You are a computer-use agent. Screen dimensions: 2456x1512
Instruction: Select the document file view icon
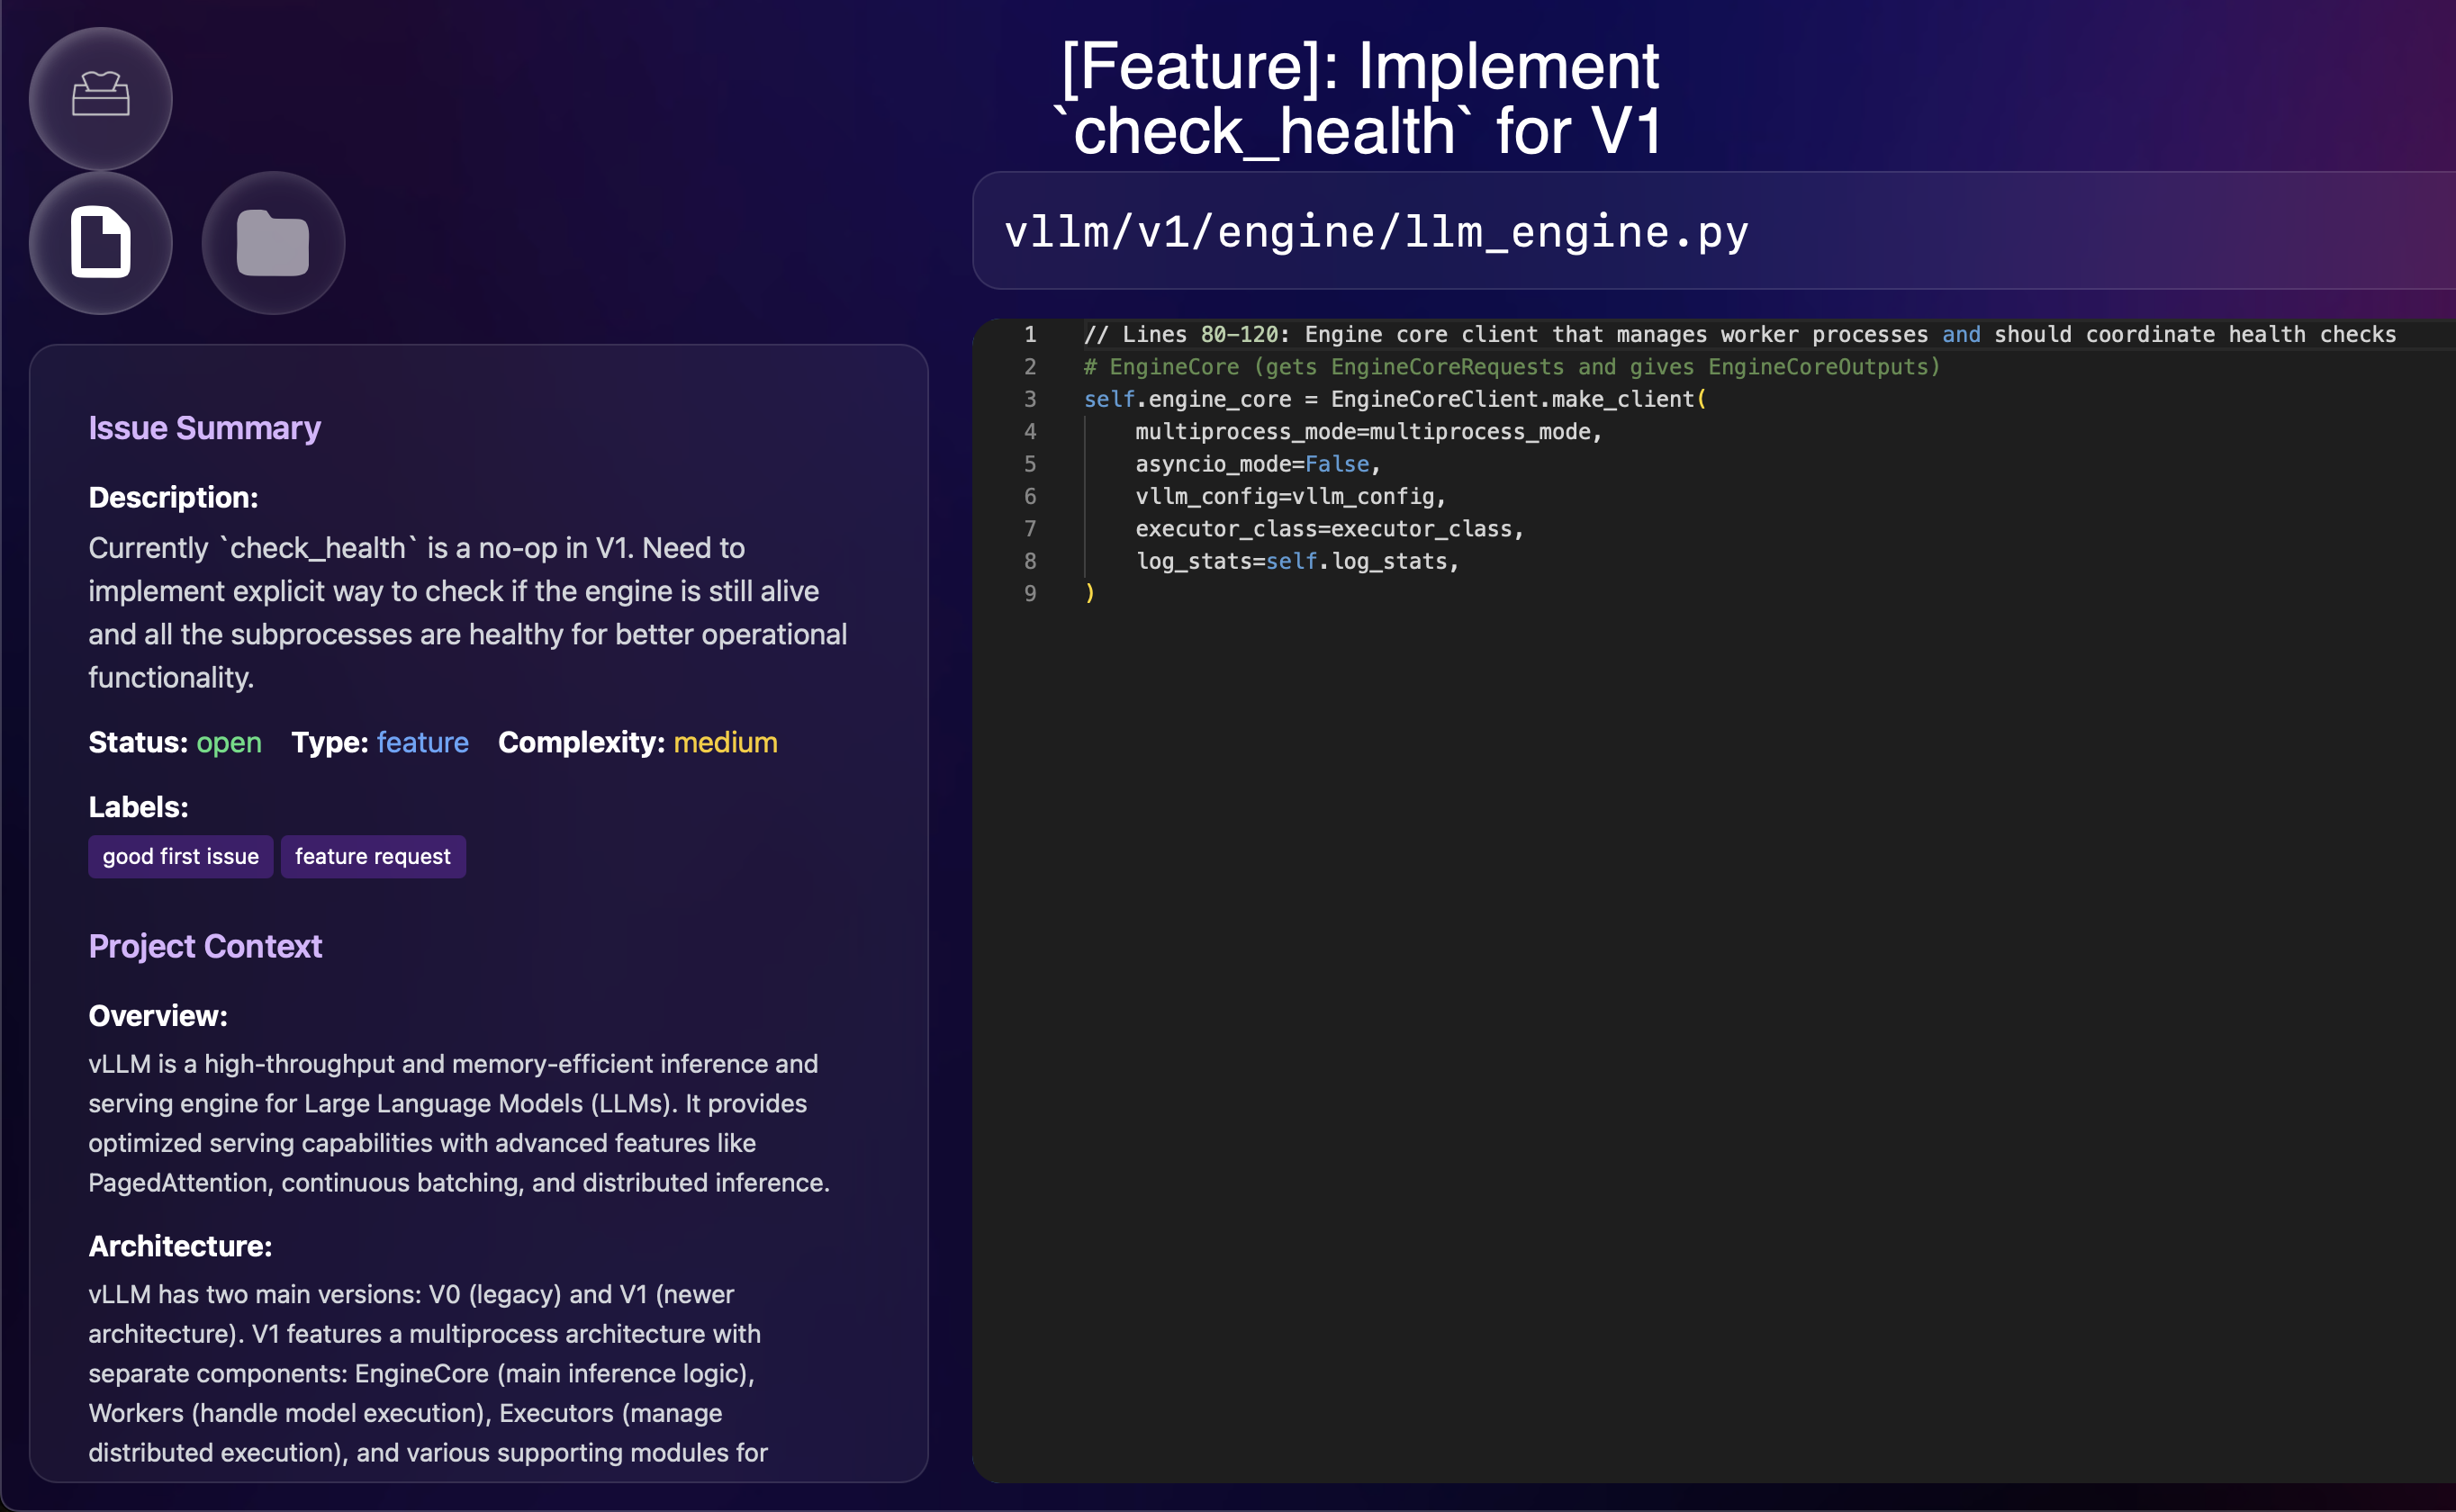point(100,242)
